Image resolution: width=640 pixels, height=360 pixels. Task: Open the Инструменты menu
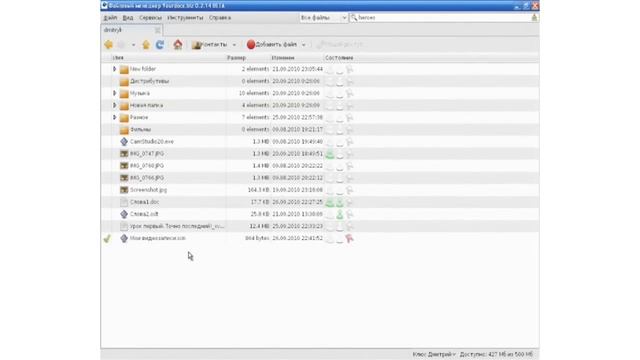tap(185, 18)
